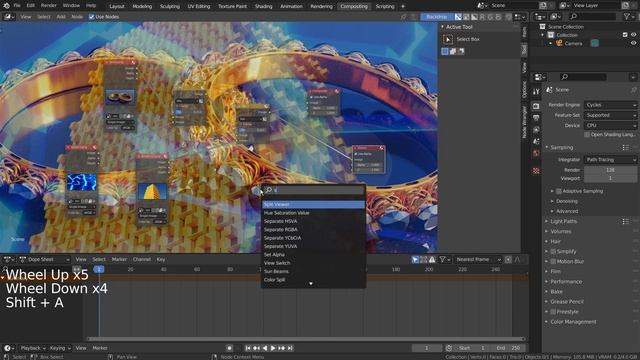Open the Scene properties tab icon
Viewport: 640px width, 360px height.
point(536,141)
